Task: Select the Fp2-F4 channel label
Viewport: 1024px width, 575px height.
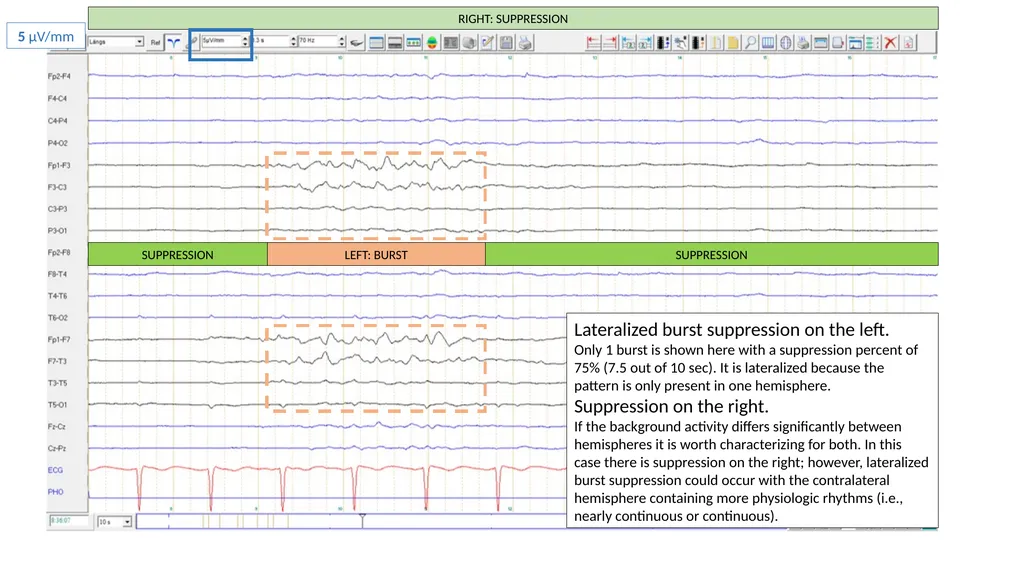Action: coord(59,76)
